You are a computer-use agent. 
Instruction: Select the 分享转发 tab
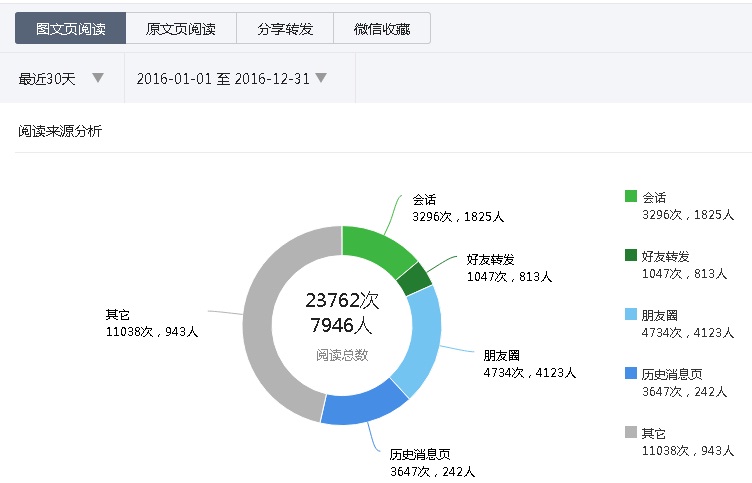(285, 29)
